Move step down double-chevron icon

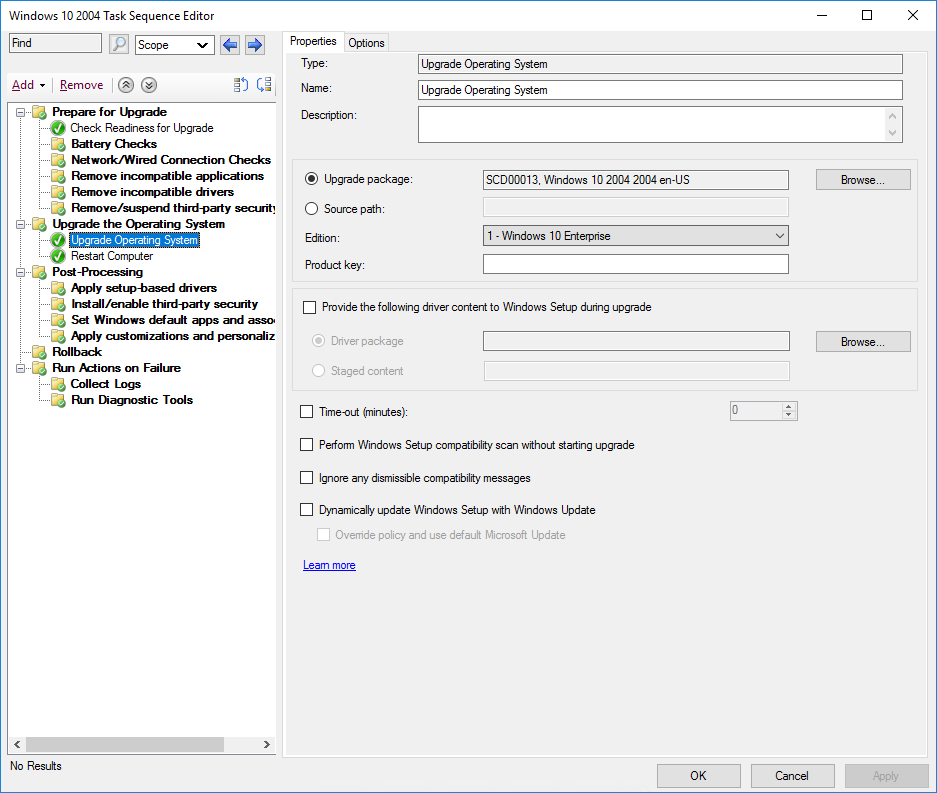pos(149,85)
